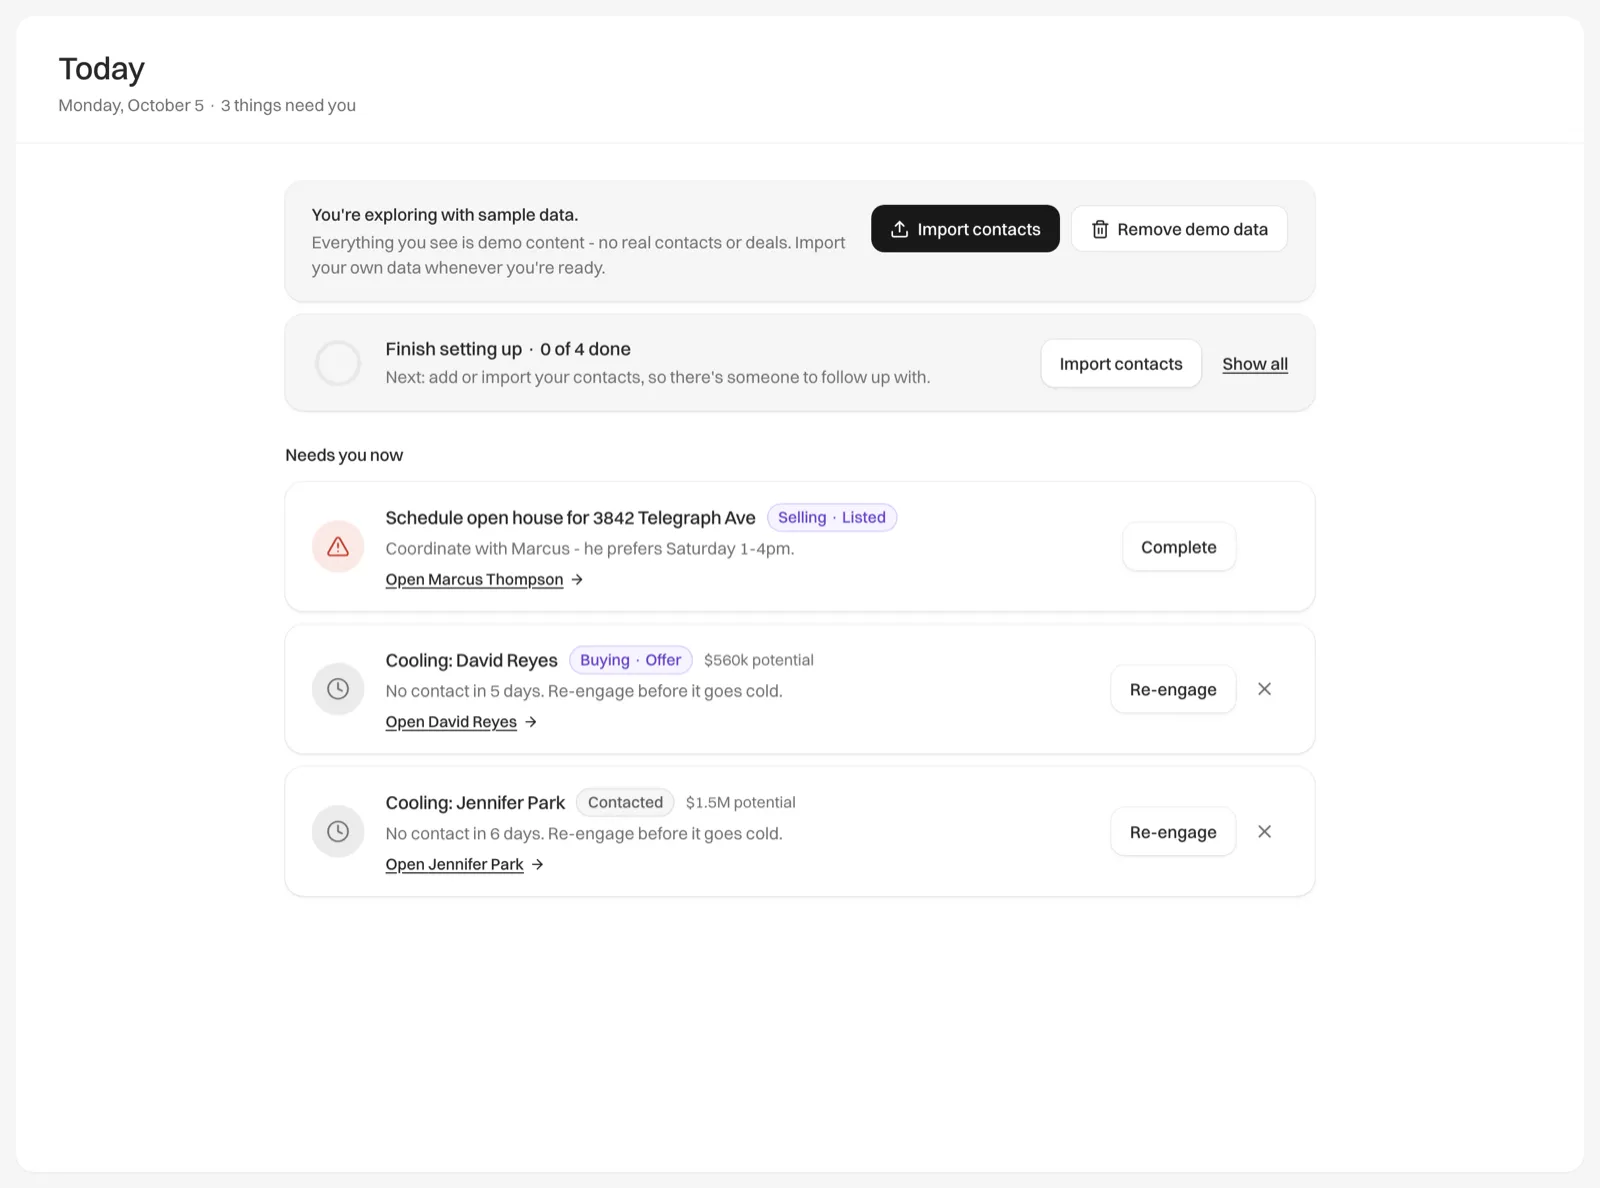Click Remove demo data button
The width and height of the screenshot is (1600, 1188).
(1179, 229)
